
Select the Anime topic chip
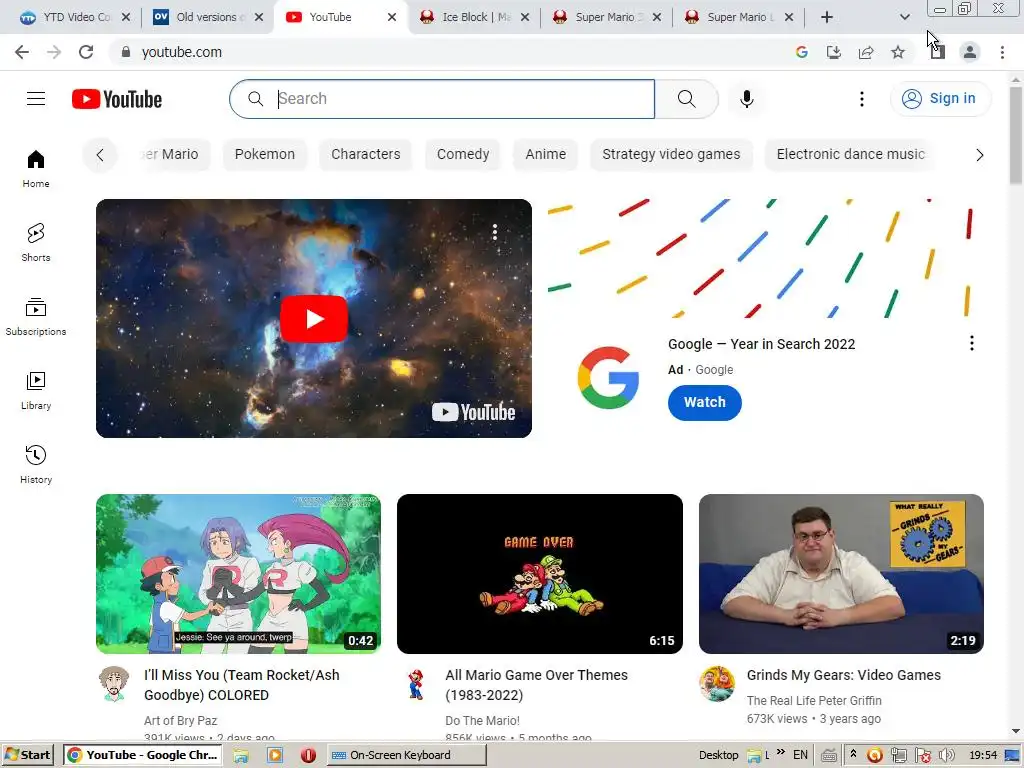coord(545,154)
